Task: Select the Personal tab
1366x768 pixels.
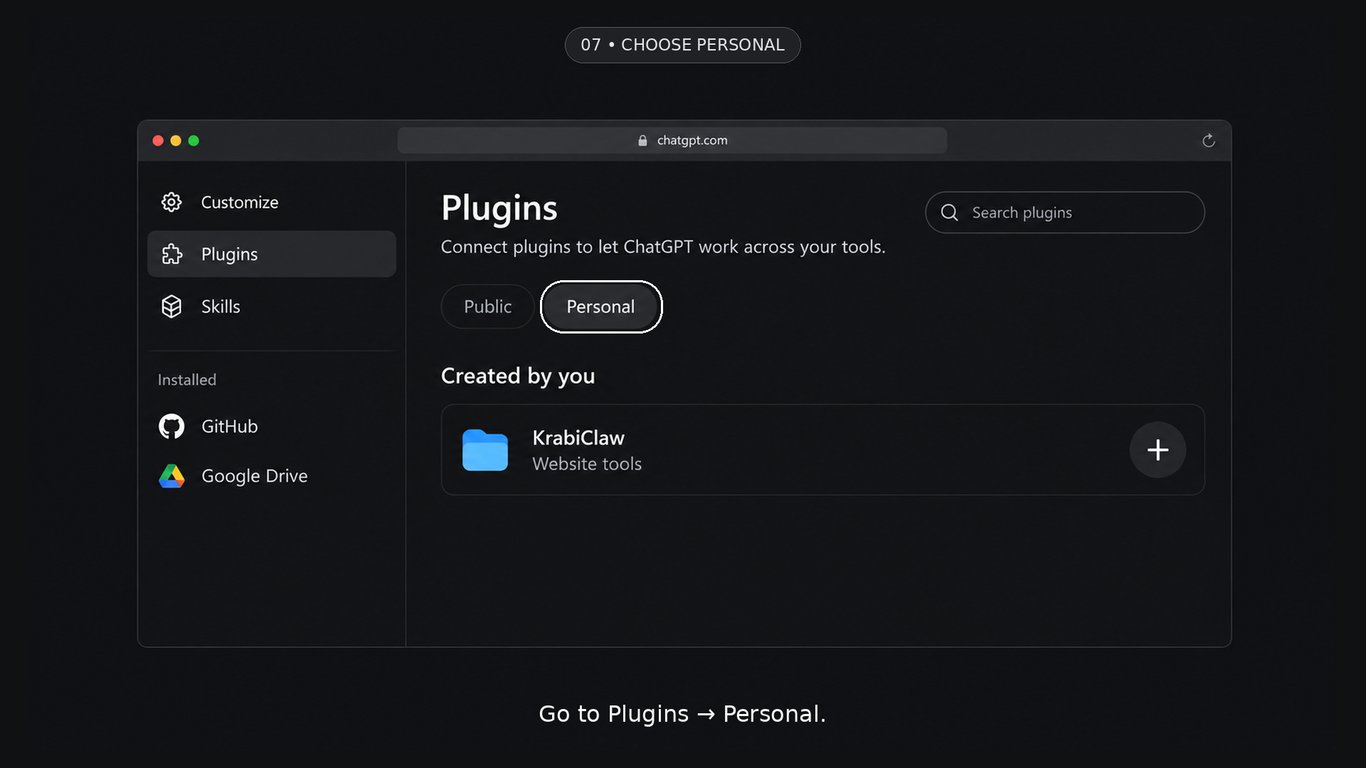Action: 601,306
